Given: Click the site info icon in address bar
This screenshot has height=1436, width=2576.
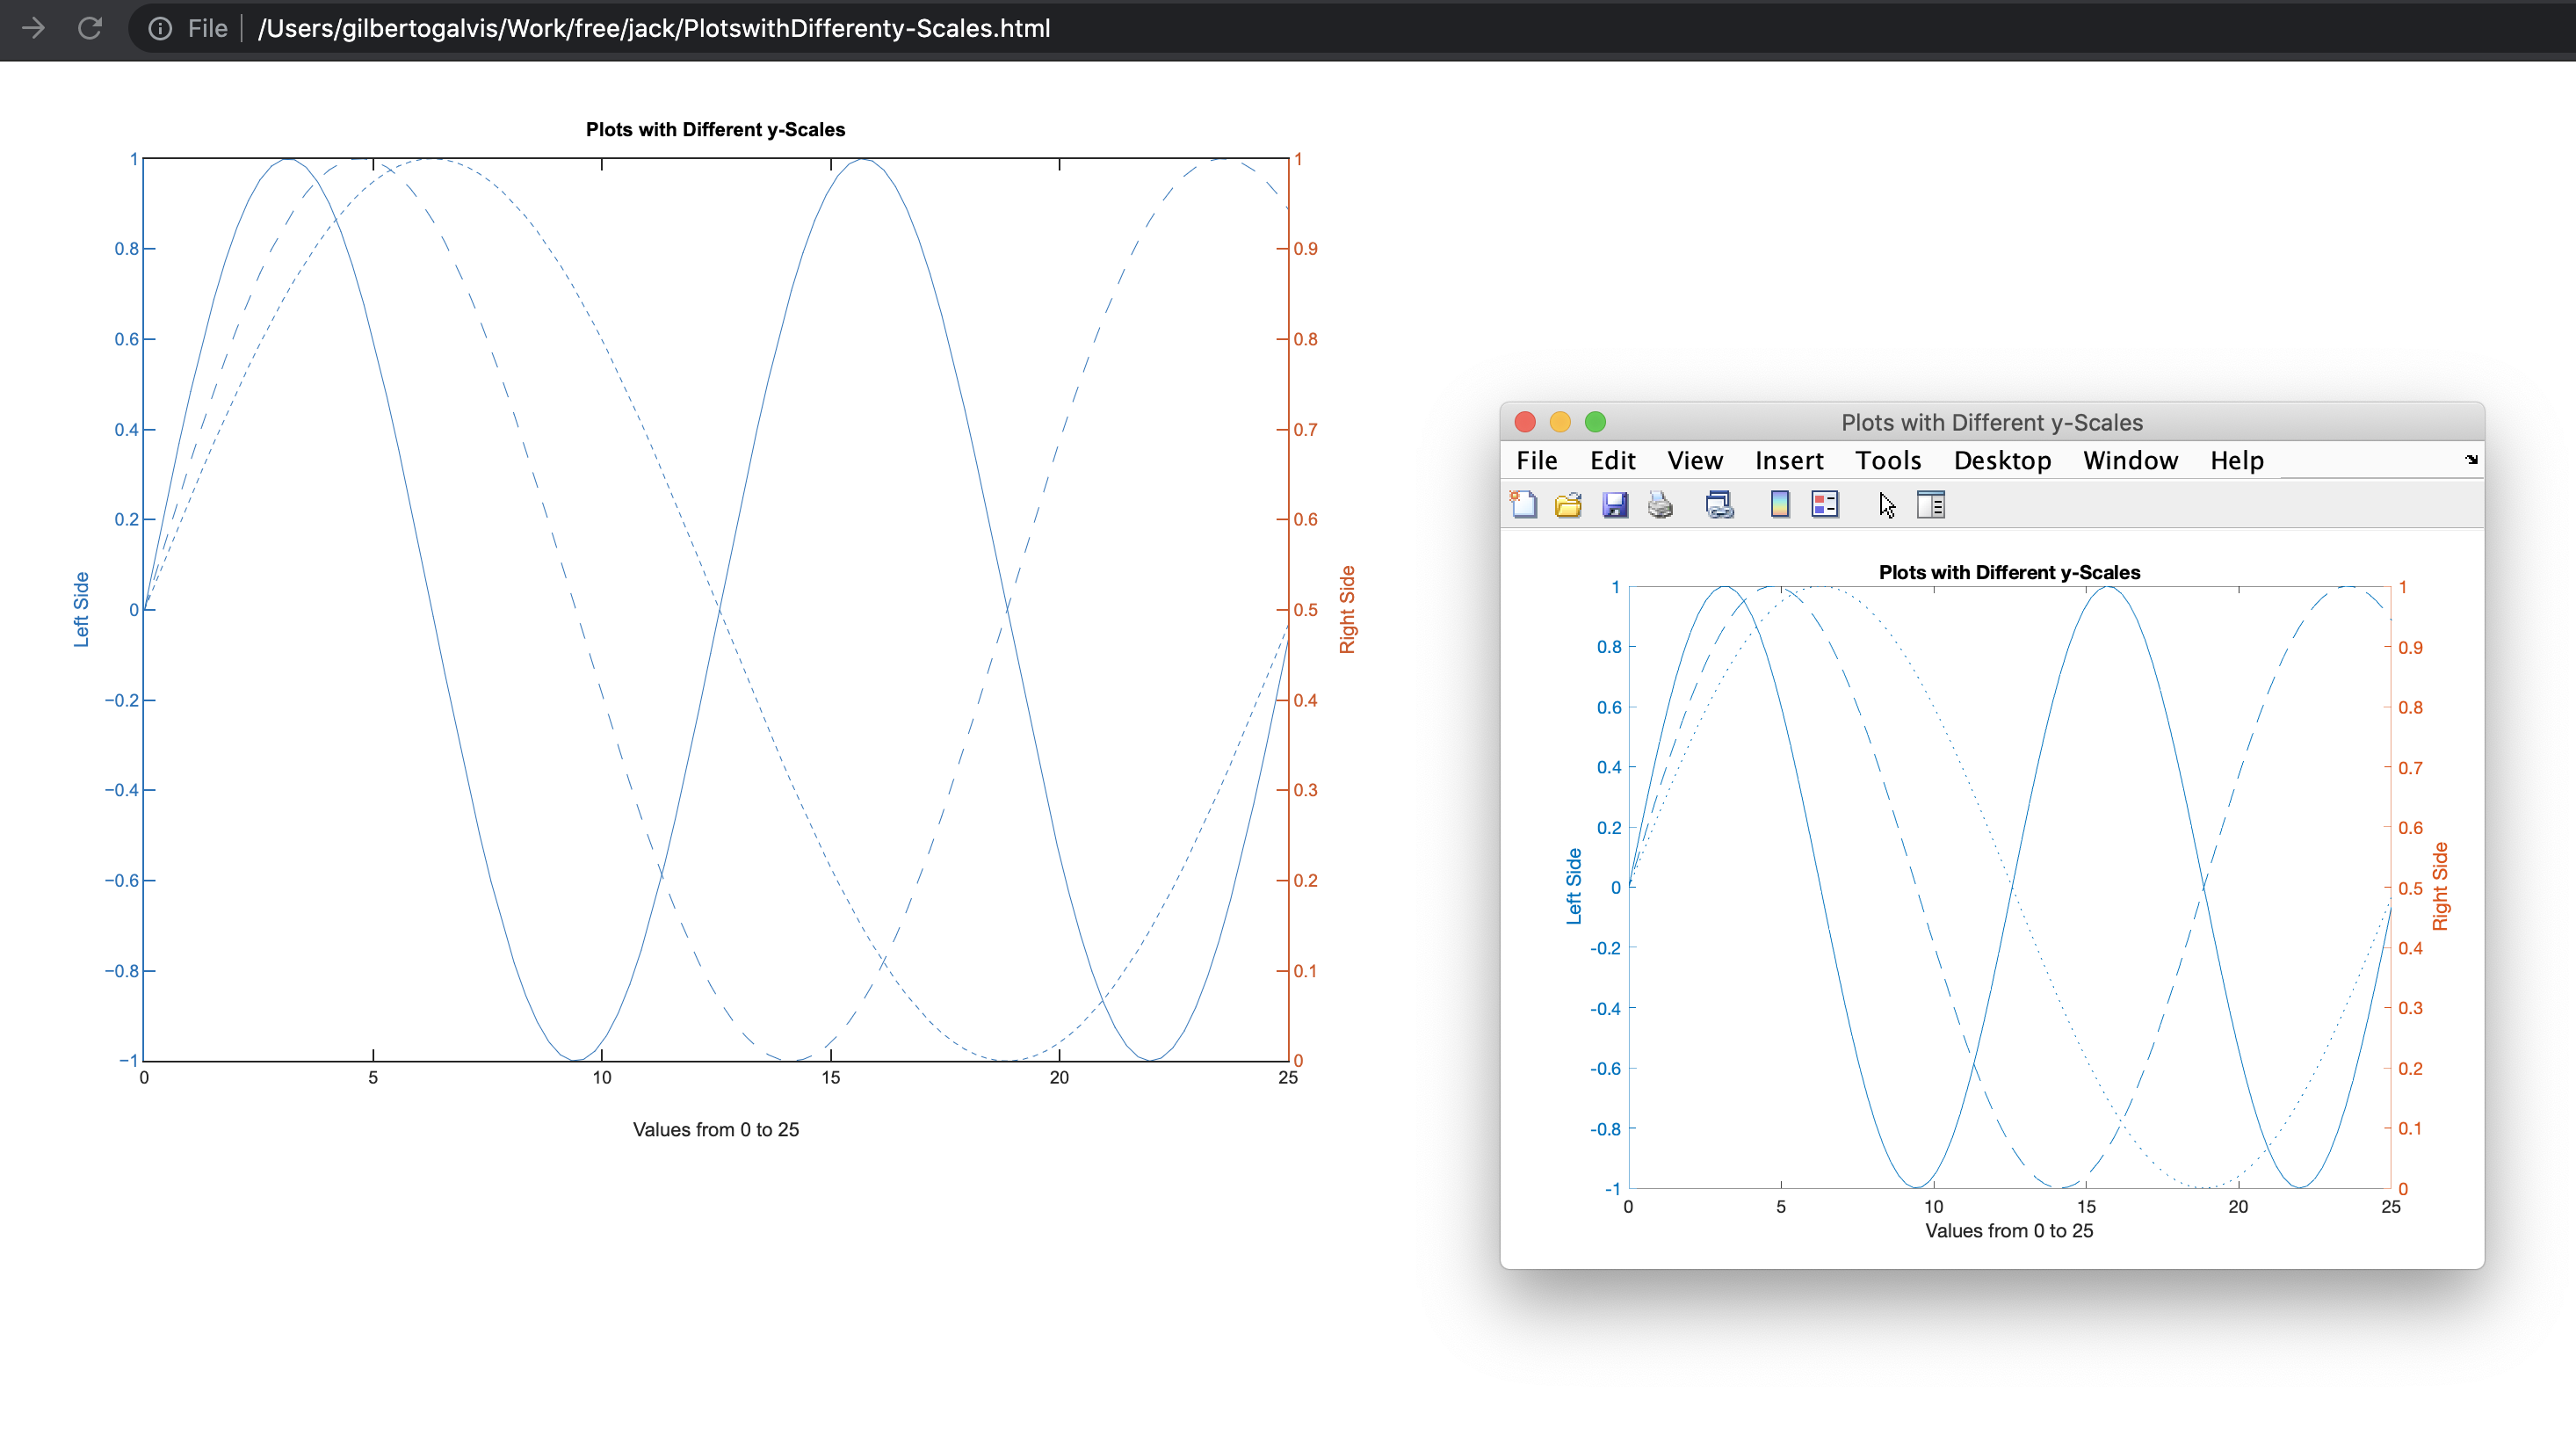Looking at the screenshot, I should 160,28.
